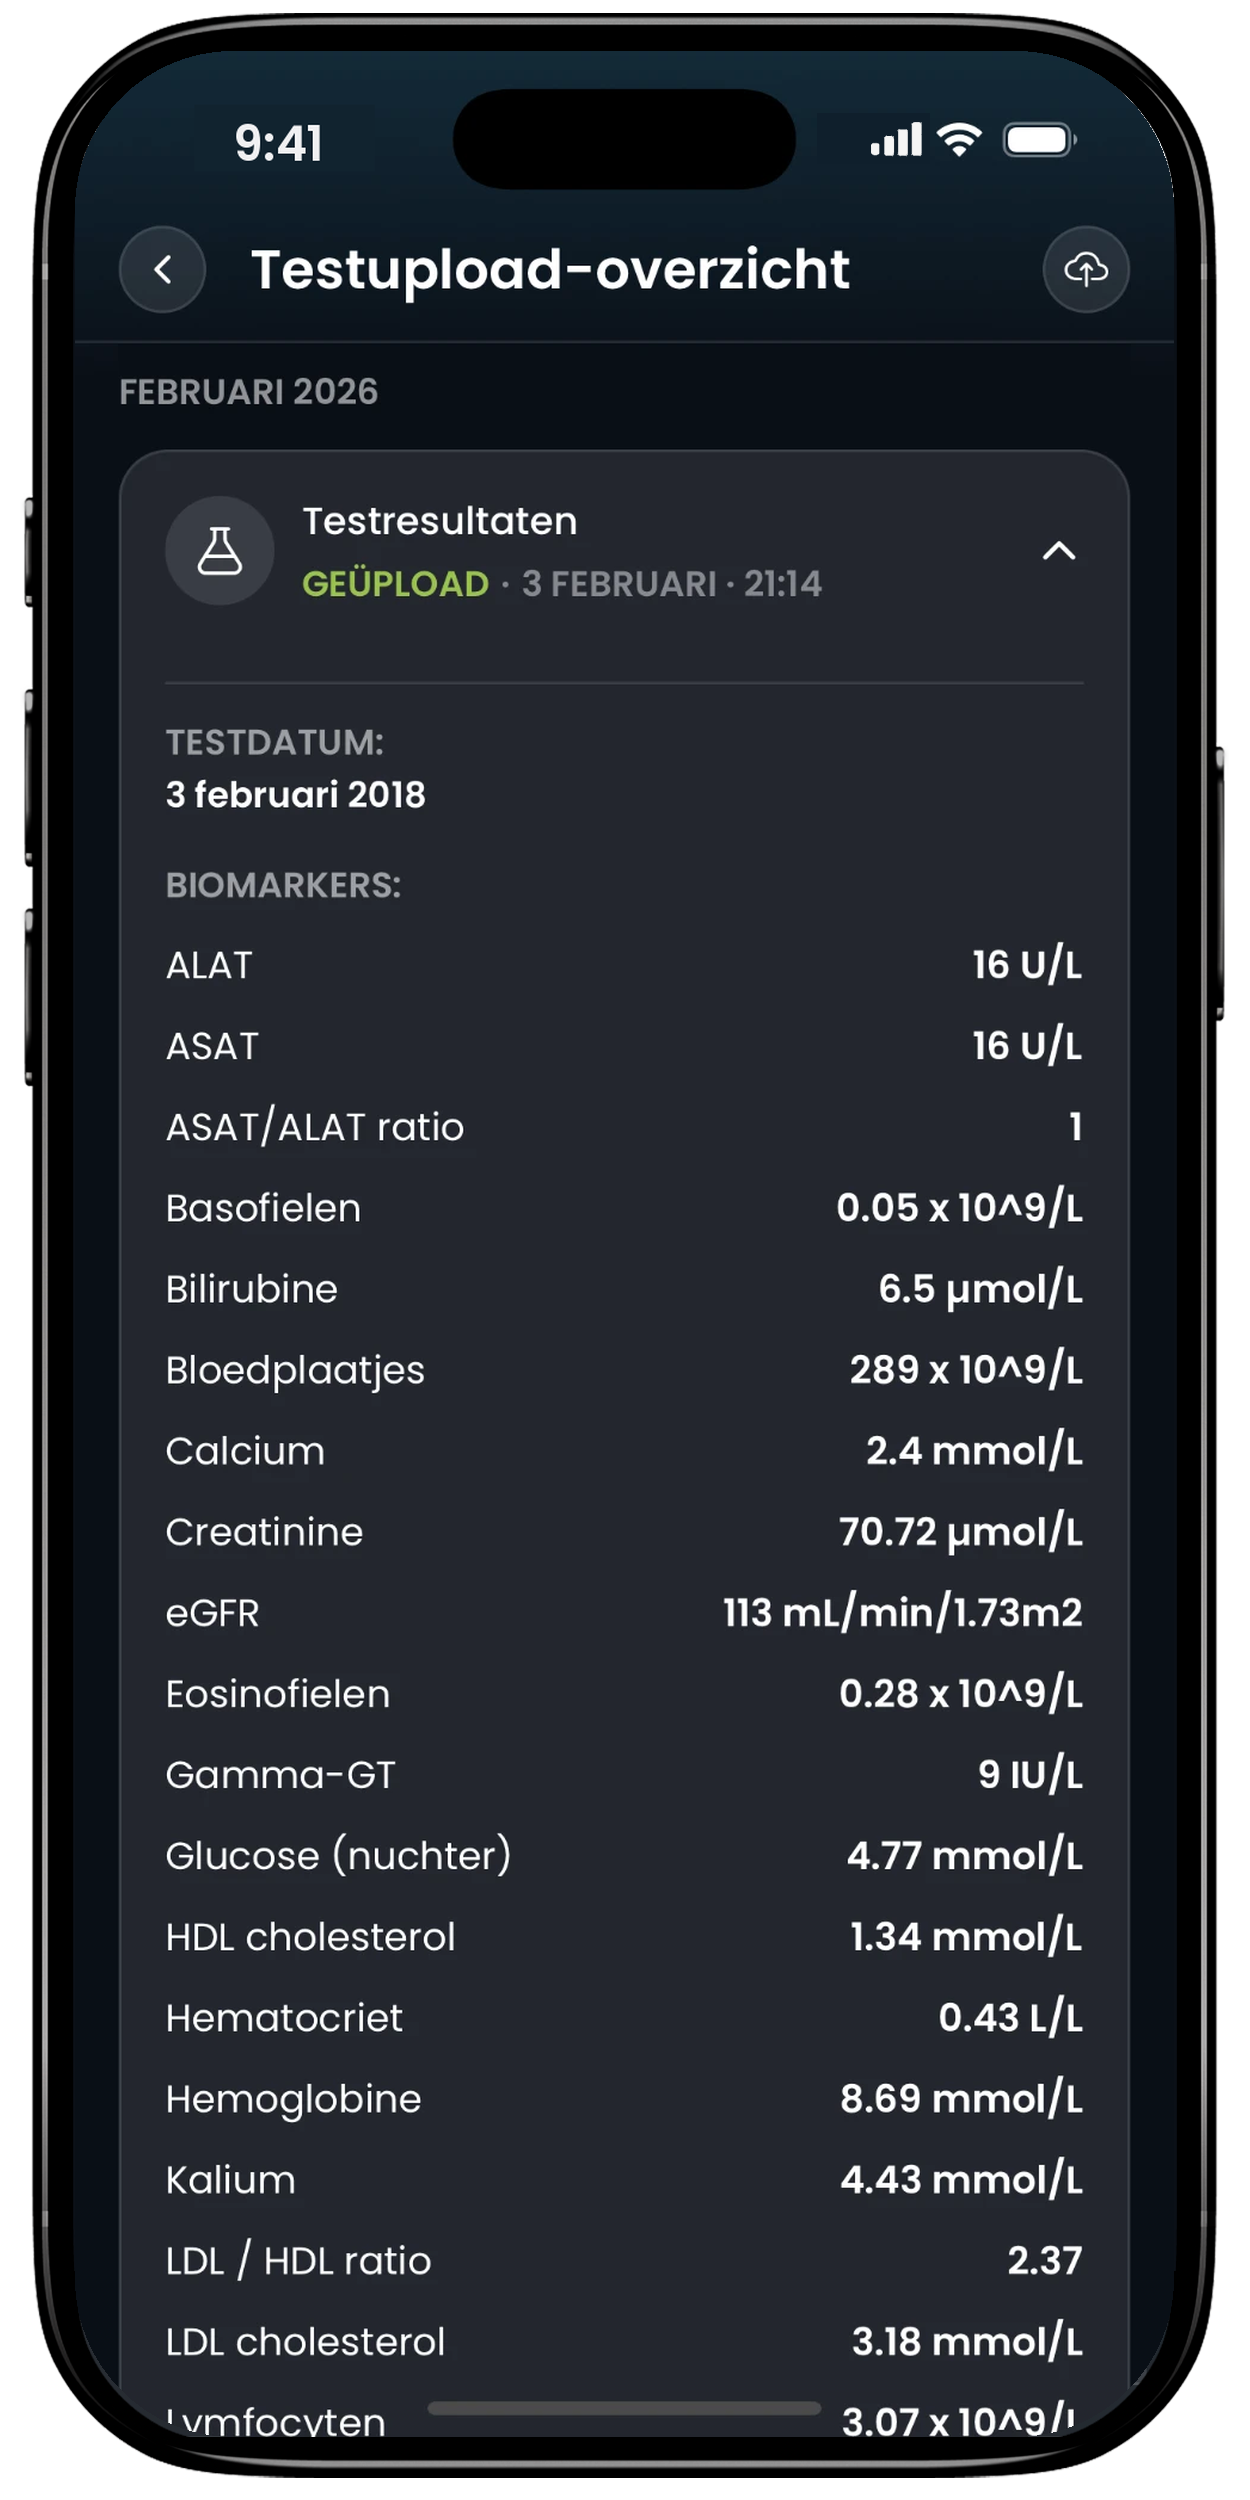
Task: Tap the Testresultaten card heading
Action: tap(440, 521)
